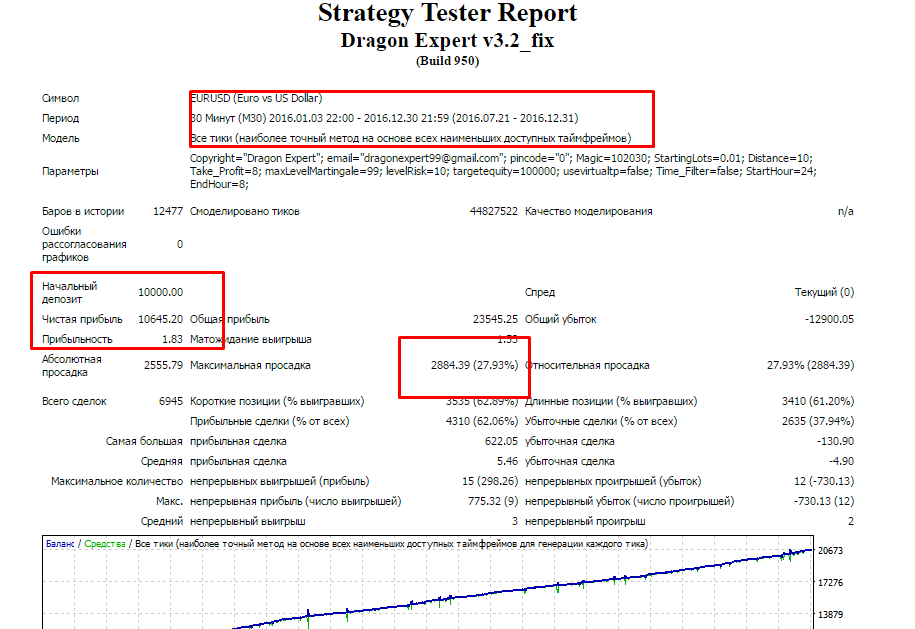Select EURUSD (Euro vs US Dollar) value

(256, 98)
